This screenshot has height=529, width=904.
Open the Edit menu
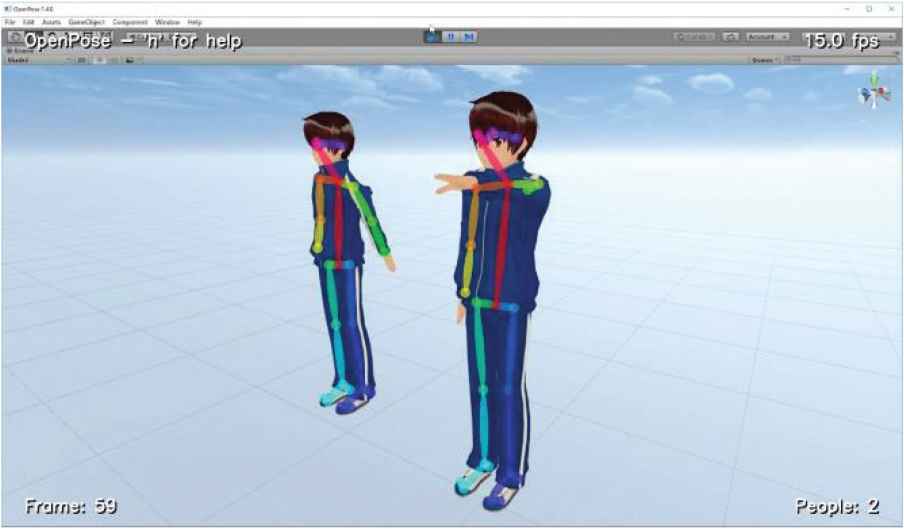click(28, 22)
